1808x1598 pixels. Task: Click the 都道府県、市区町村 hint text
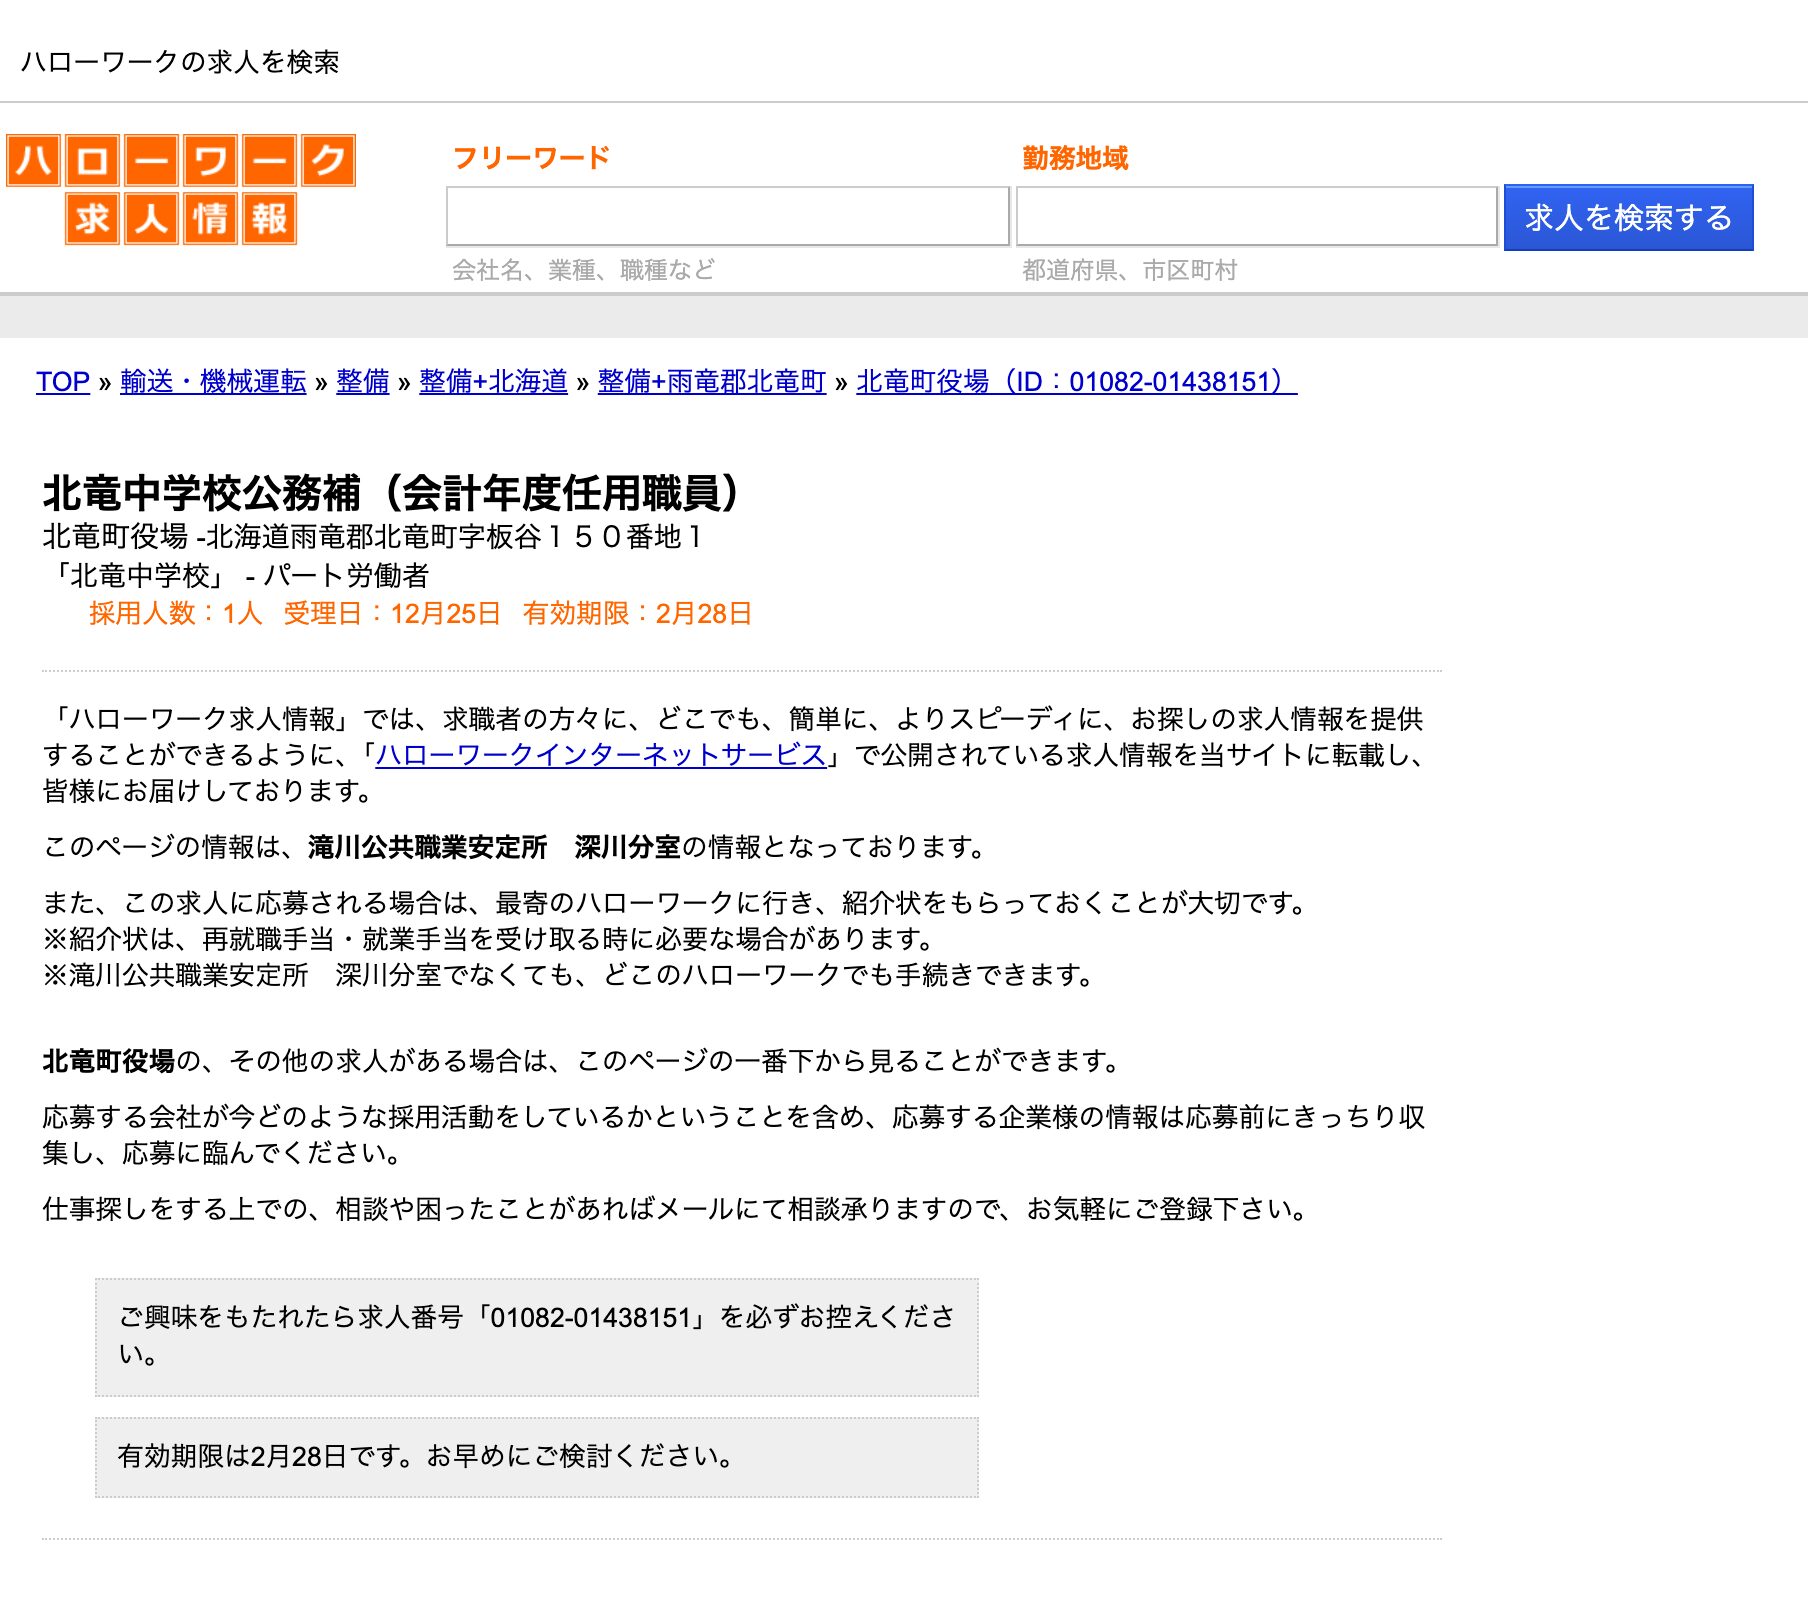[x=1129, y=270]
